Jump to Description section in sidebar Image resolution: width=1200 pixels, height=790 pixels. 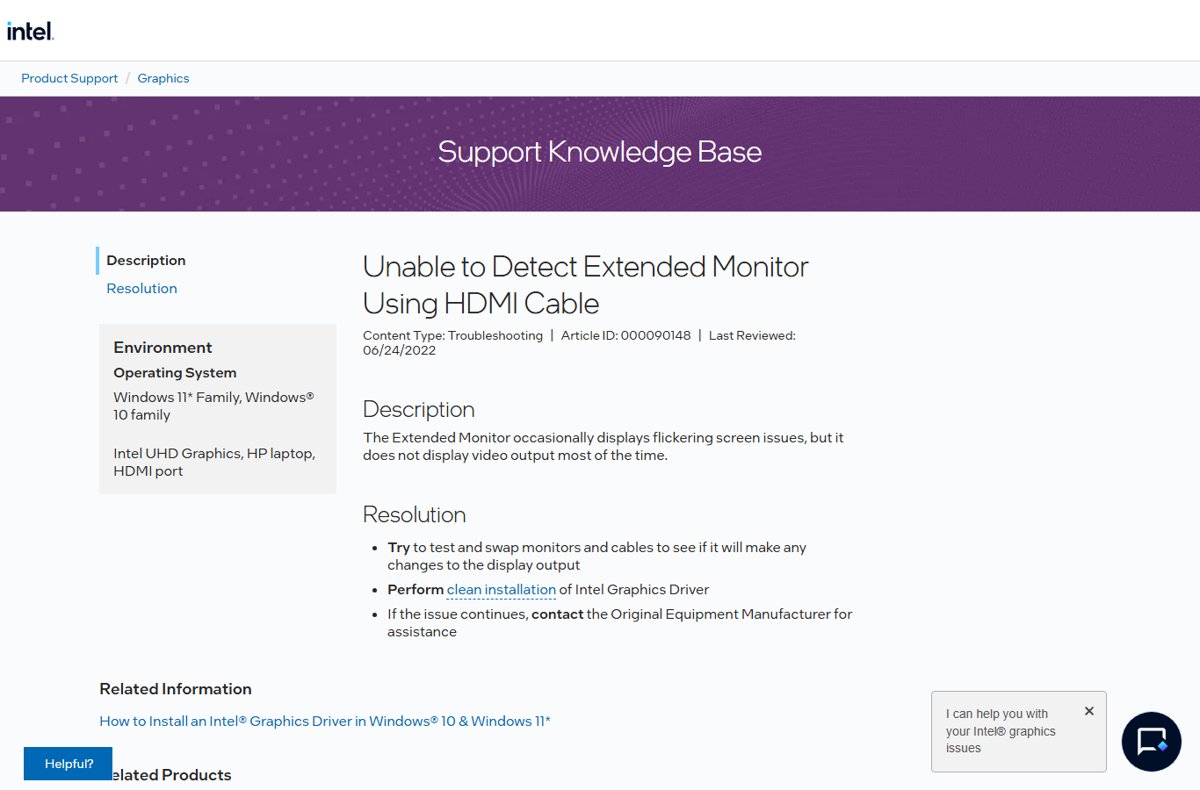(x=146, y=260)
